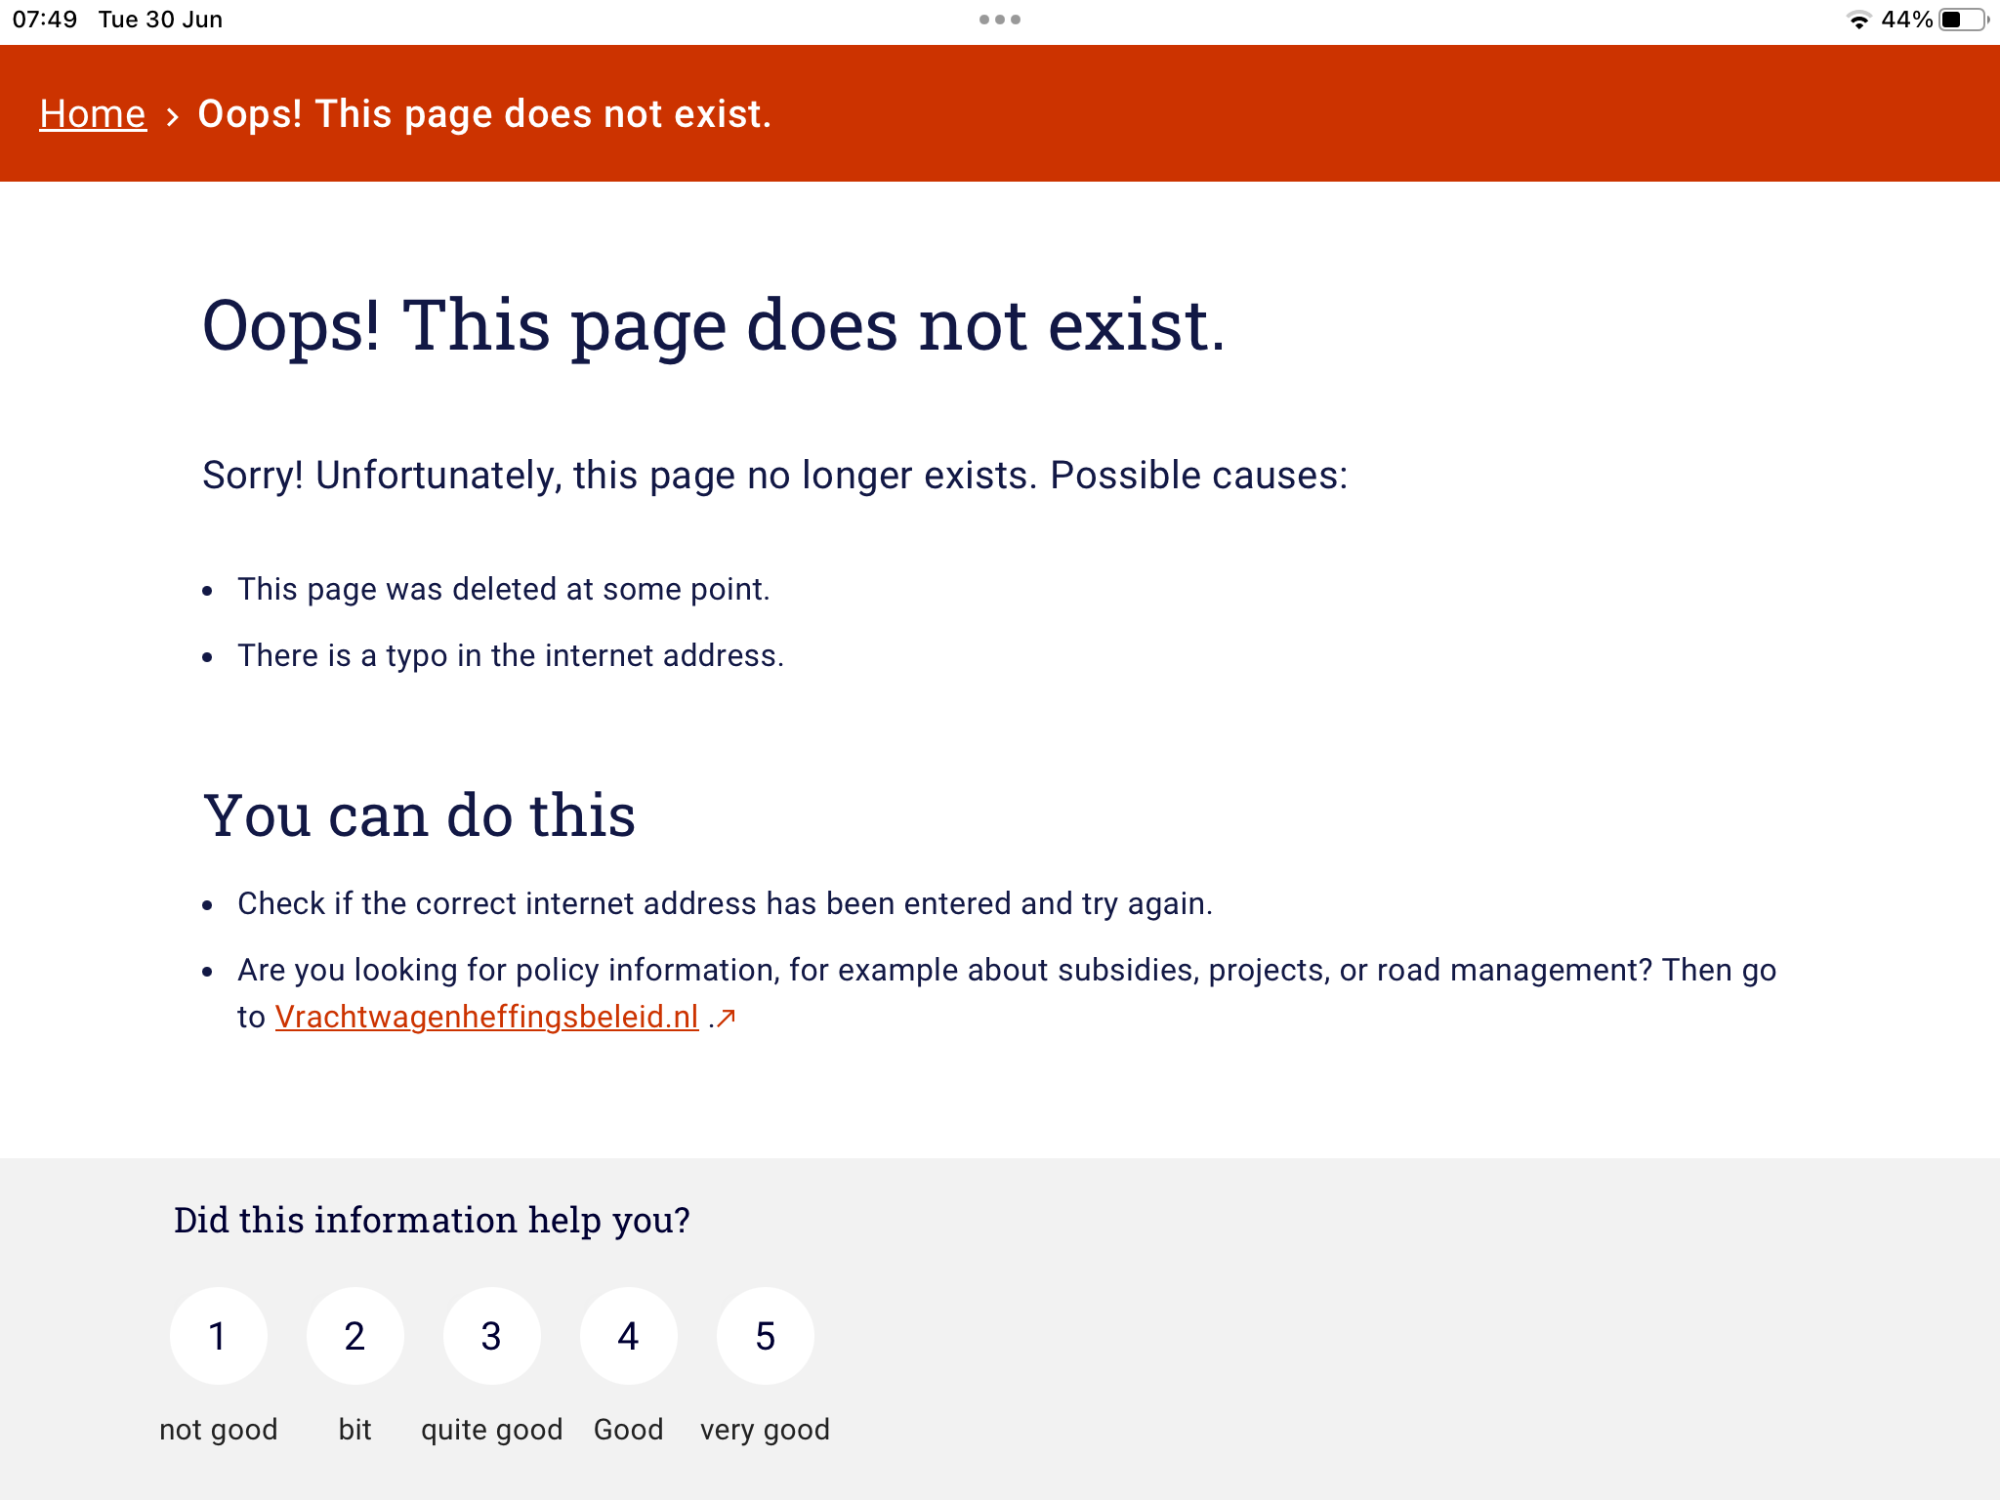The image size is (2000, 1500).
Task: Tap the 'quite good' rating label
Action: [x=492, y=1430]
